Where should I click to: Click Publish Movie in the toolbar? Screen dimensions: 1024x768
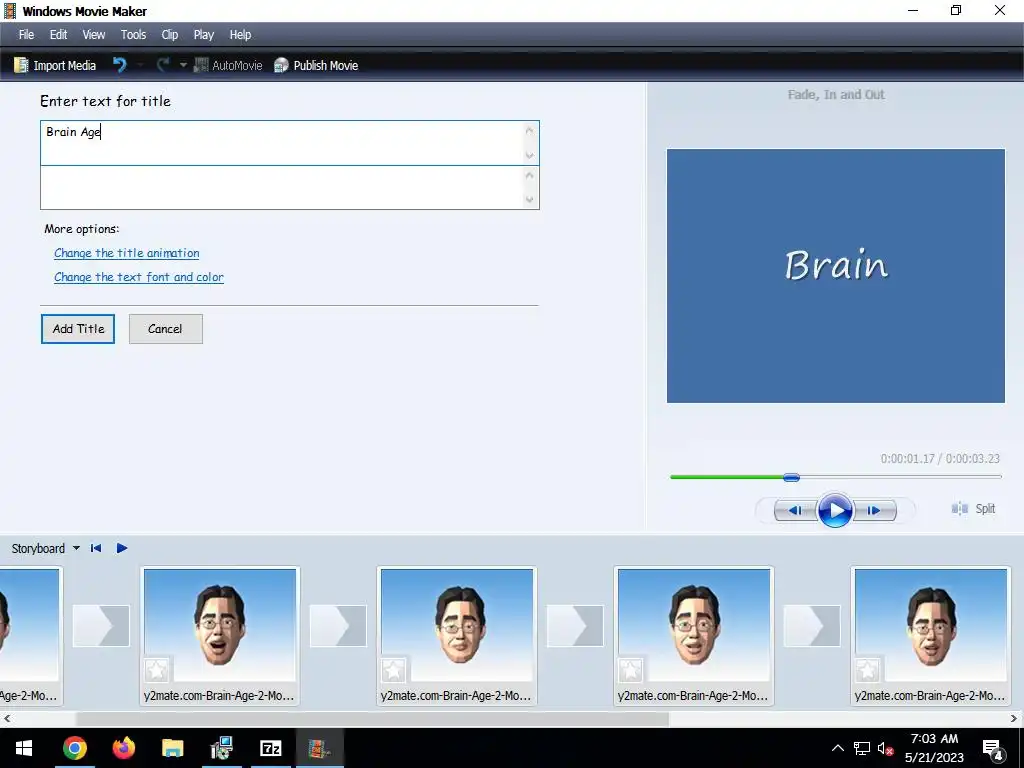(316, 65)
